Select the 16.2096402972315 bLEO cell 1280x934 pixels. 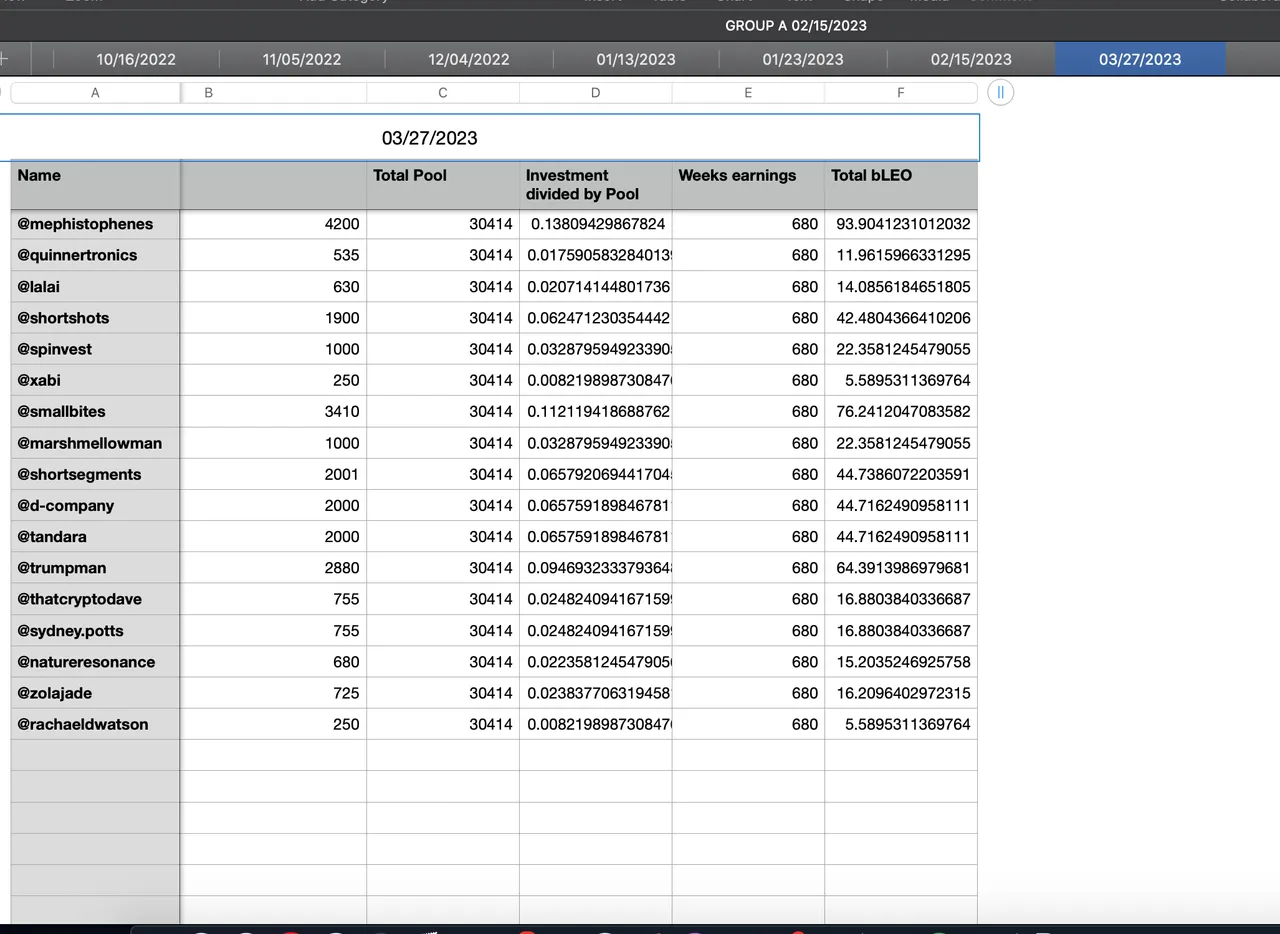(901, 693)
